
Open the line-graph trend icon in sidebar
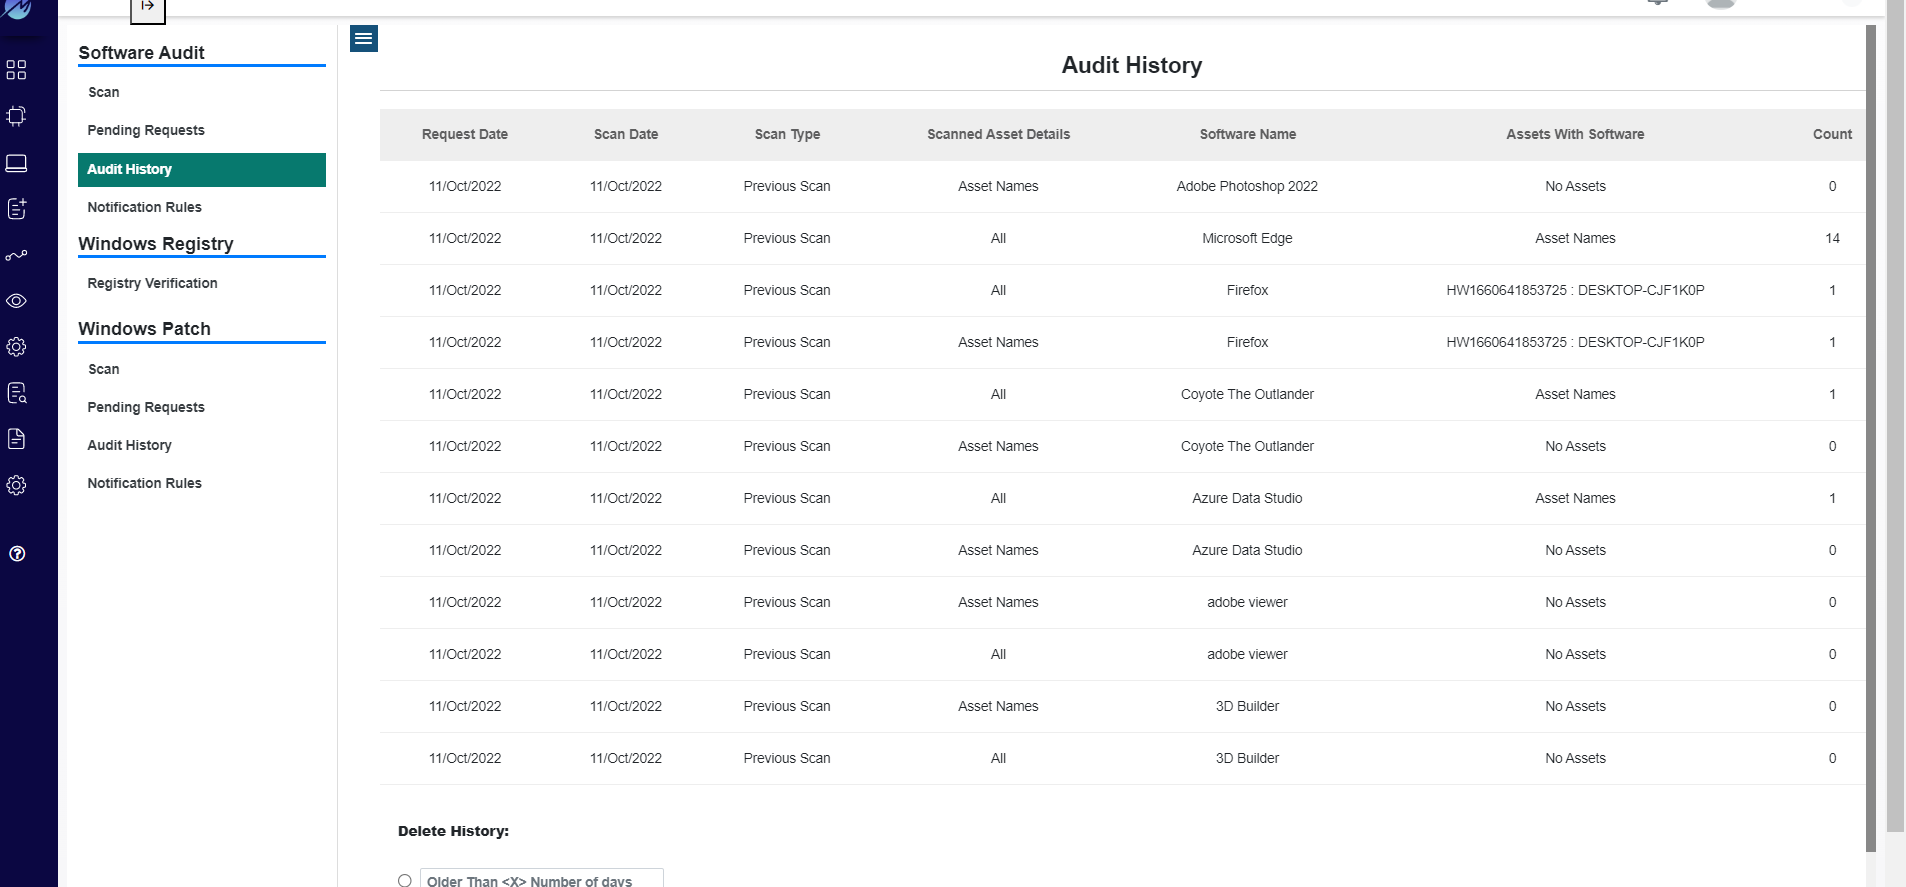(x=16, y=255)
